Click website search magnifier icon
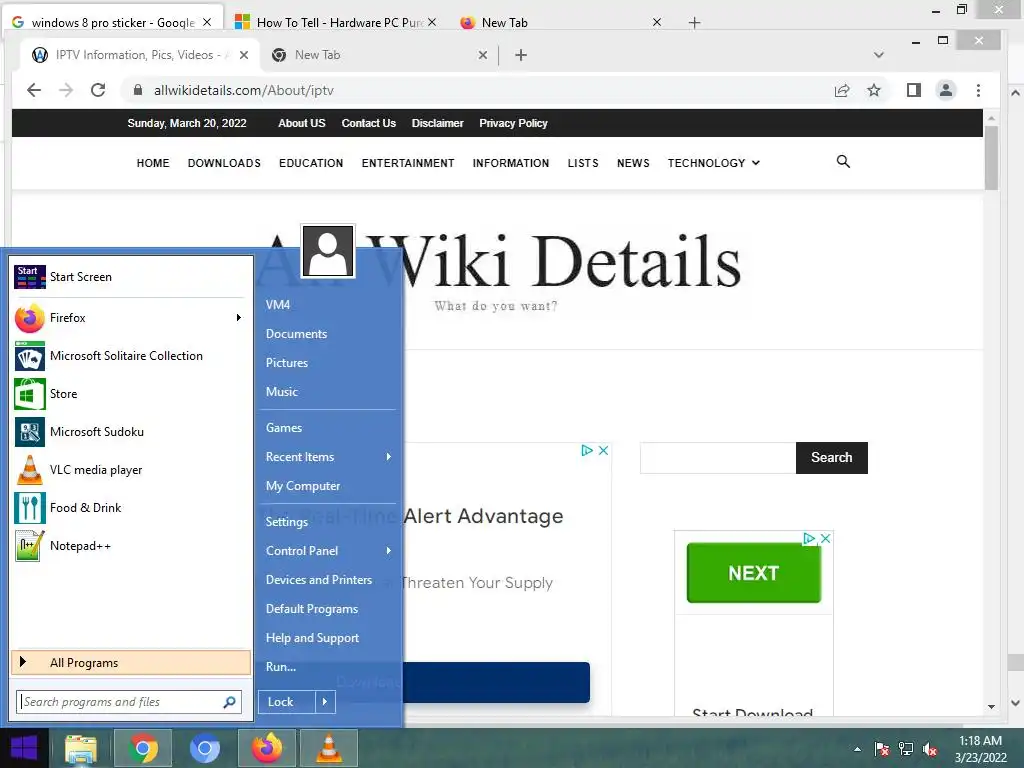Image resolution: width=1024 pixels, height=768 pixels. [x=843, y=161]
